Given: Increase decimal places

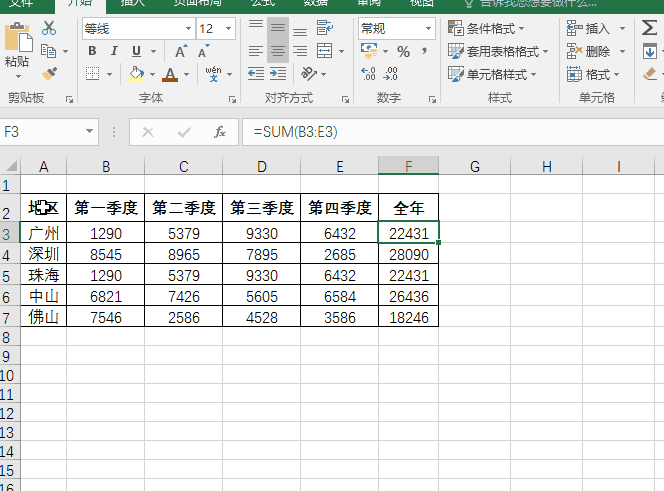Looking at the screenshot, I should (368, 74).
